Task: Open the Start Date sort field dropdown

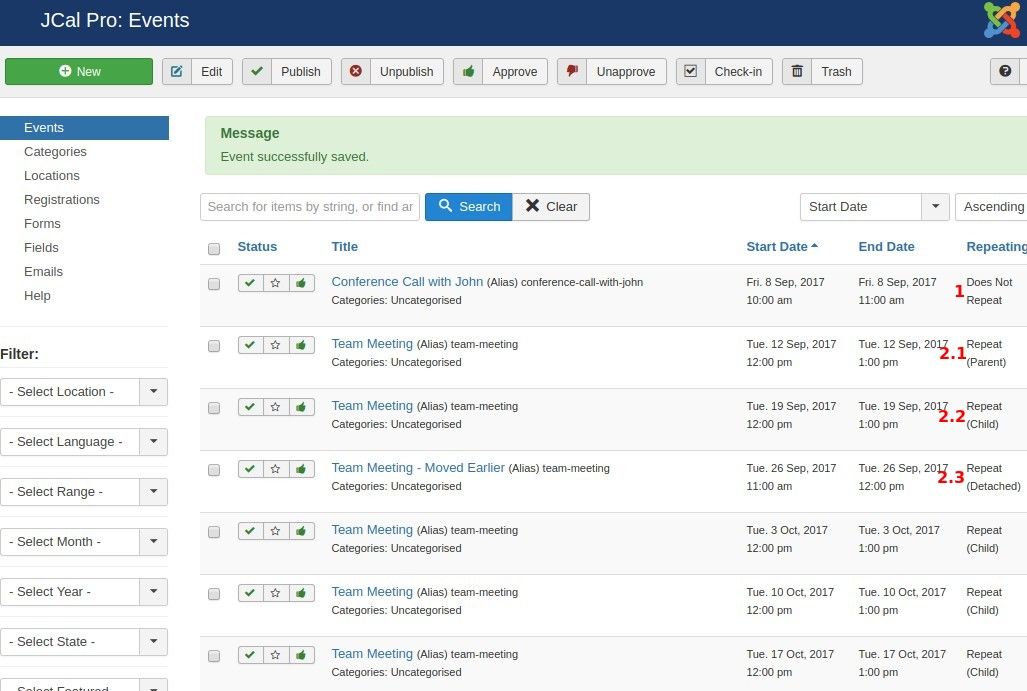Action: click(x=874, y=207)
